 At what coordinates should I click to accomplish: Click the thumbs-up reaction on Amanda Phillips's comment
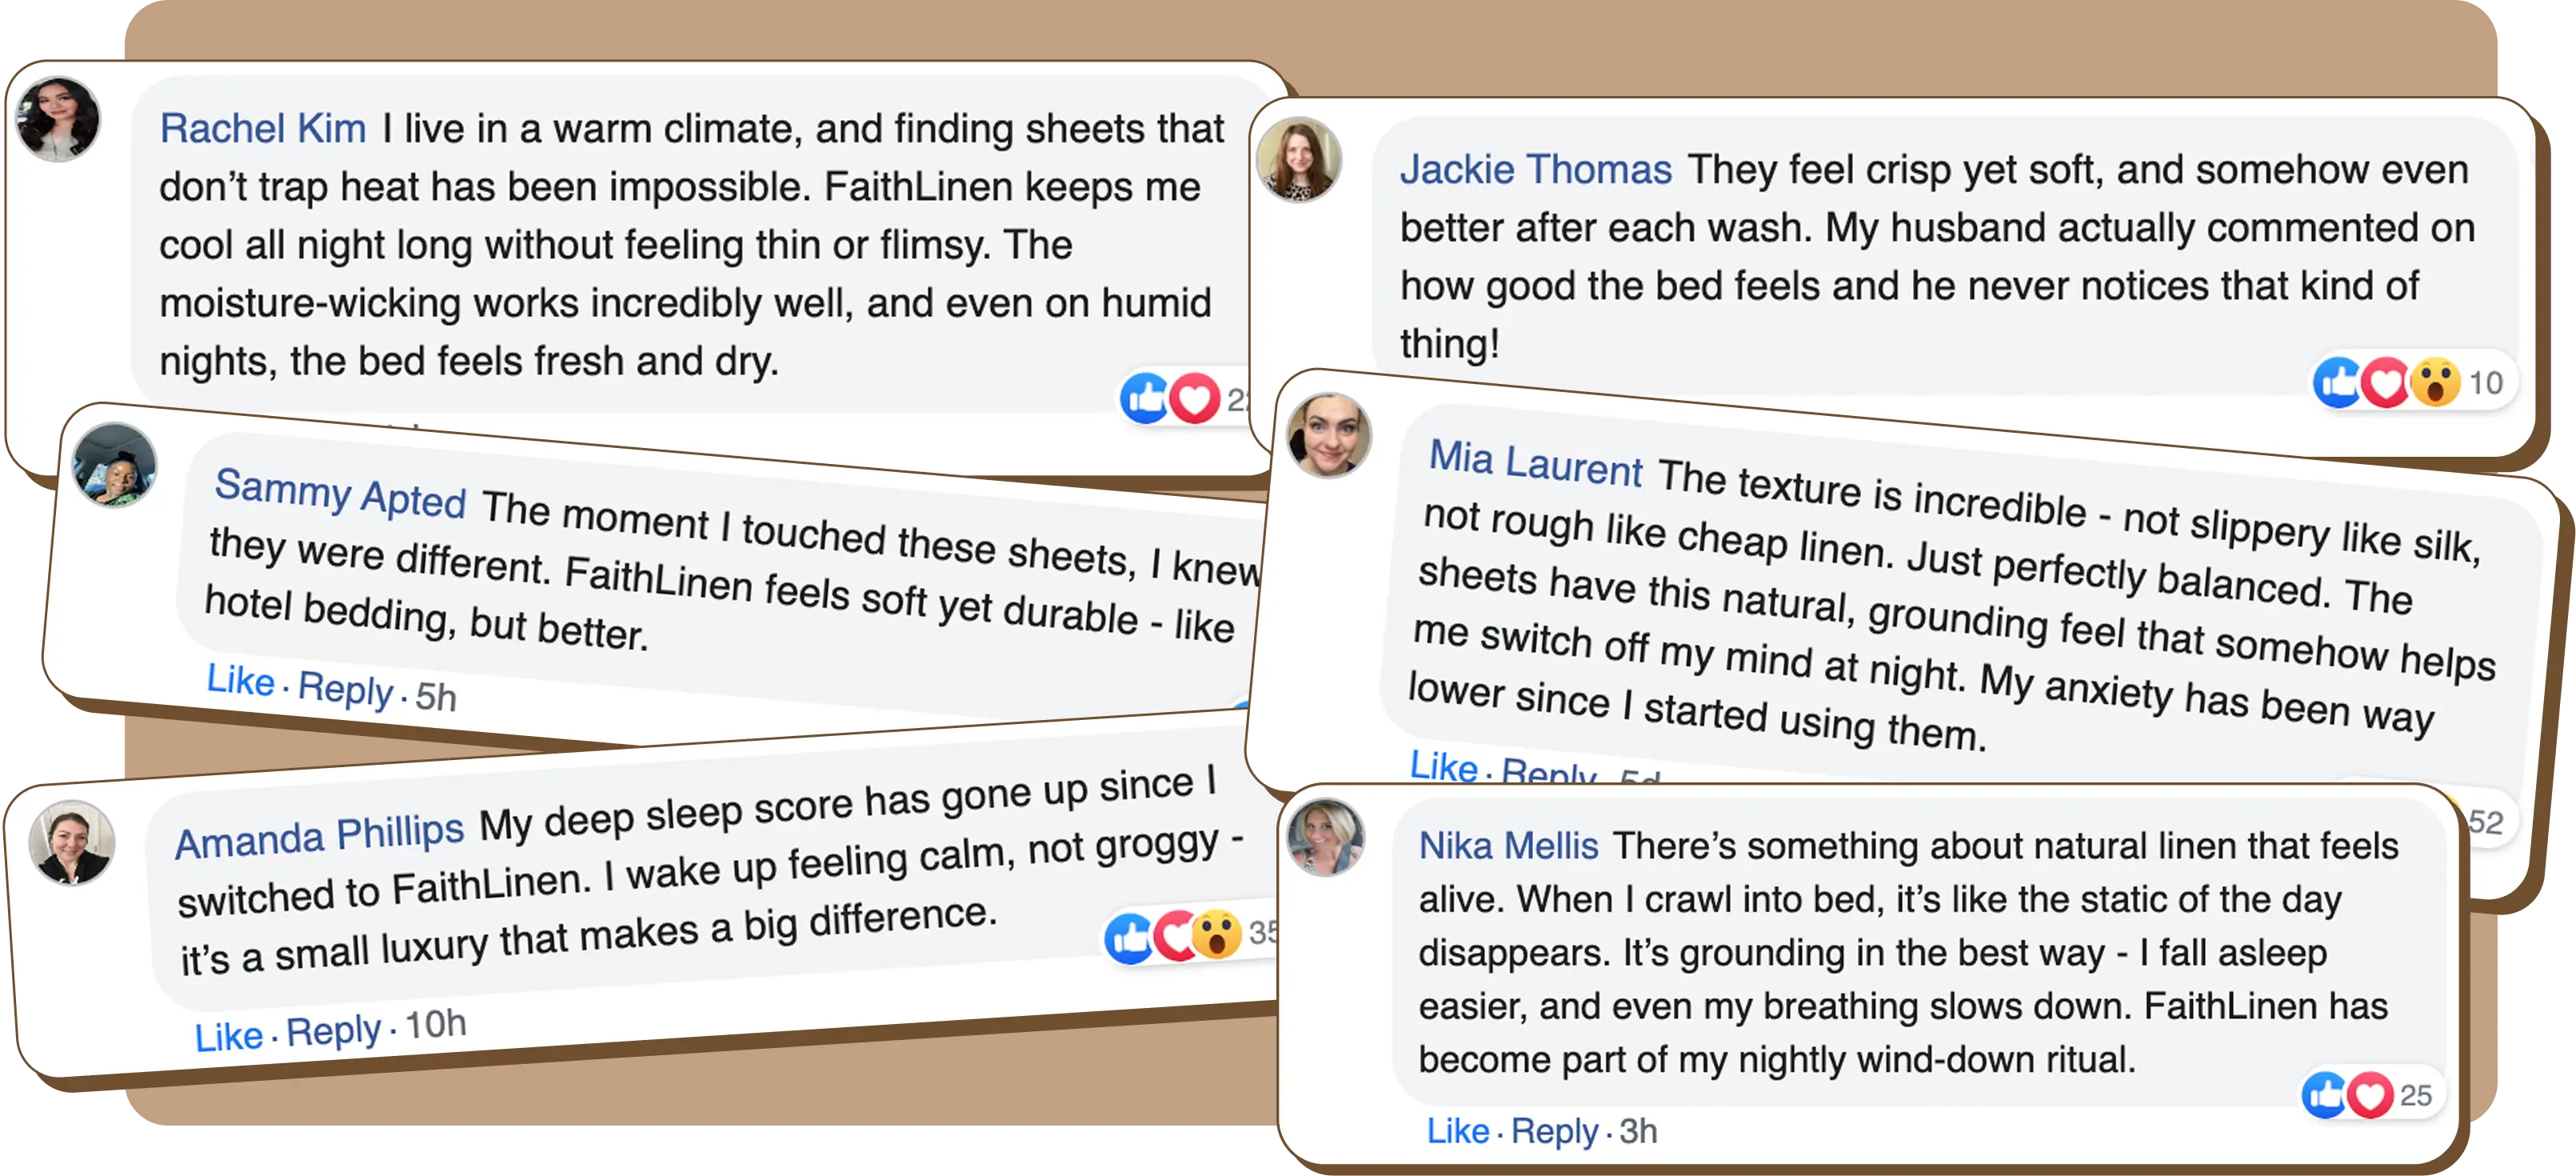pyautogui.click(x=1129, y=939)
